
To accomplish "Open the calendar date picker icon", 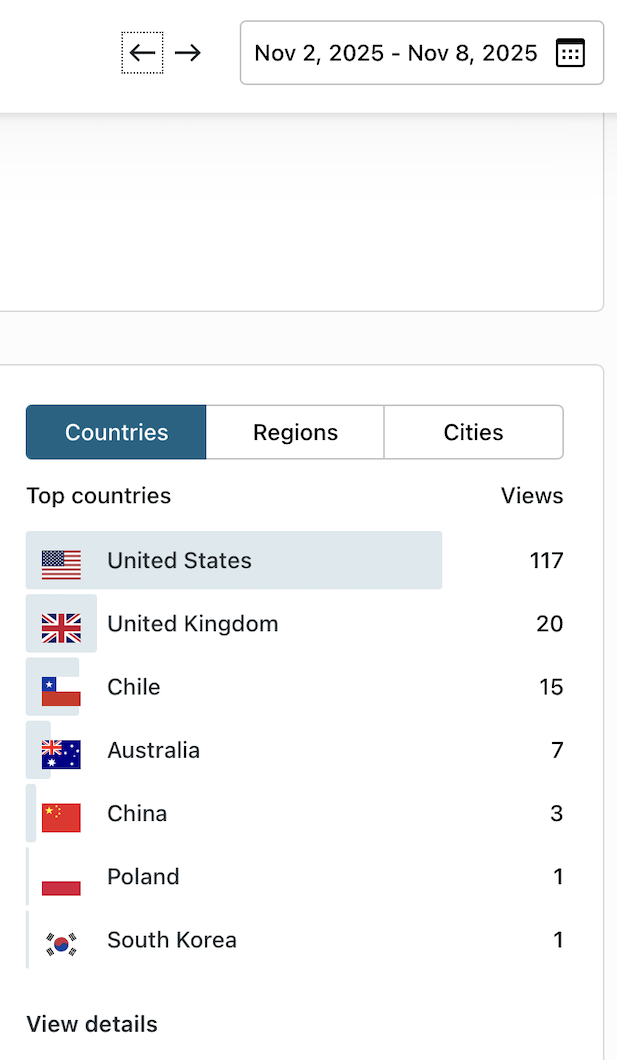I will point(570,53).
